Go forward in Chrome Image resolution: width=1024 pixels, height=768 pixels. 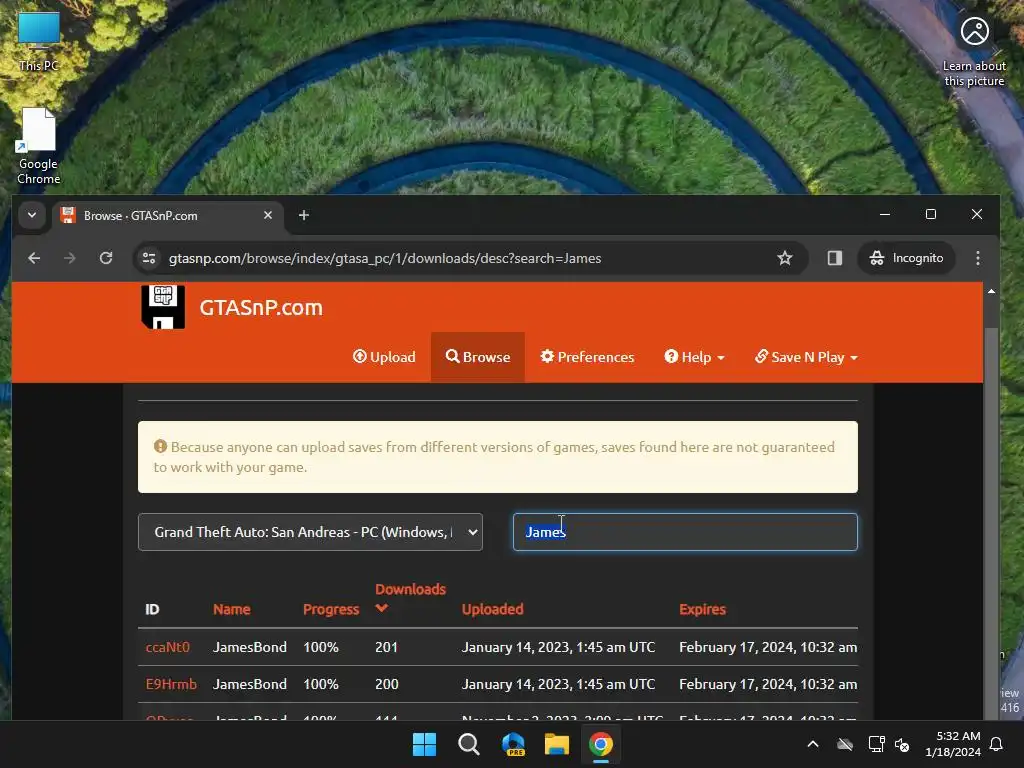tap(69, 258)
